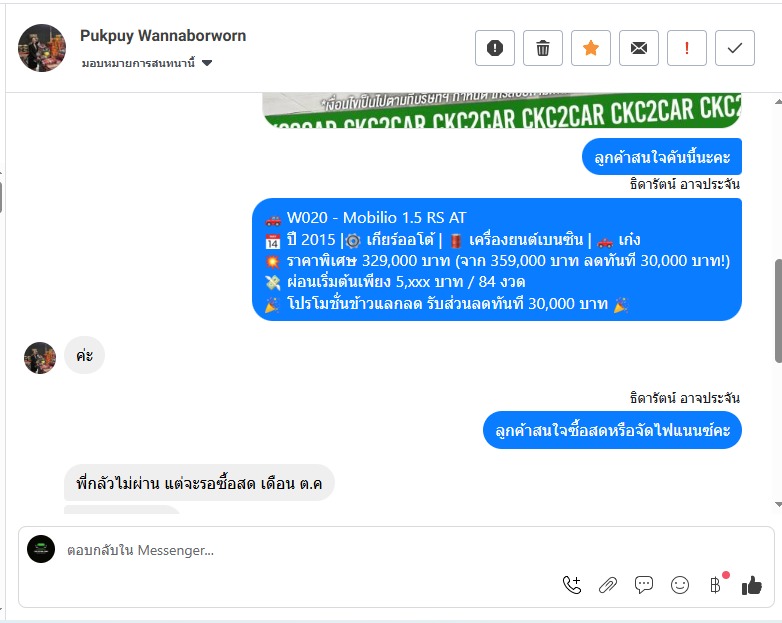Image resolution: width=782 pixels, height=623 pixels.
Task: Click the มอบหมายการสนทนานี้ label
Action: coord(138,63)
